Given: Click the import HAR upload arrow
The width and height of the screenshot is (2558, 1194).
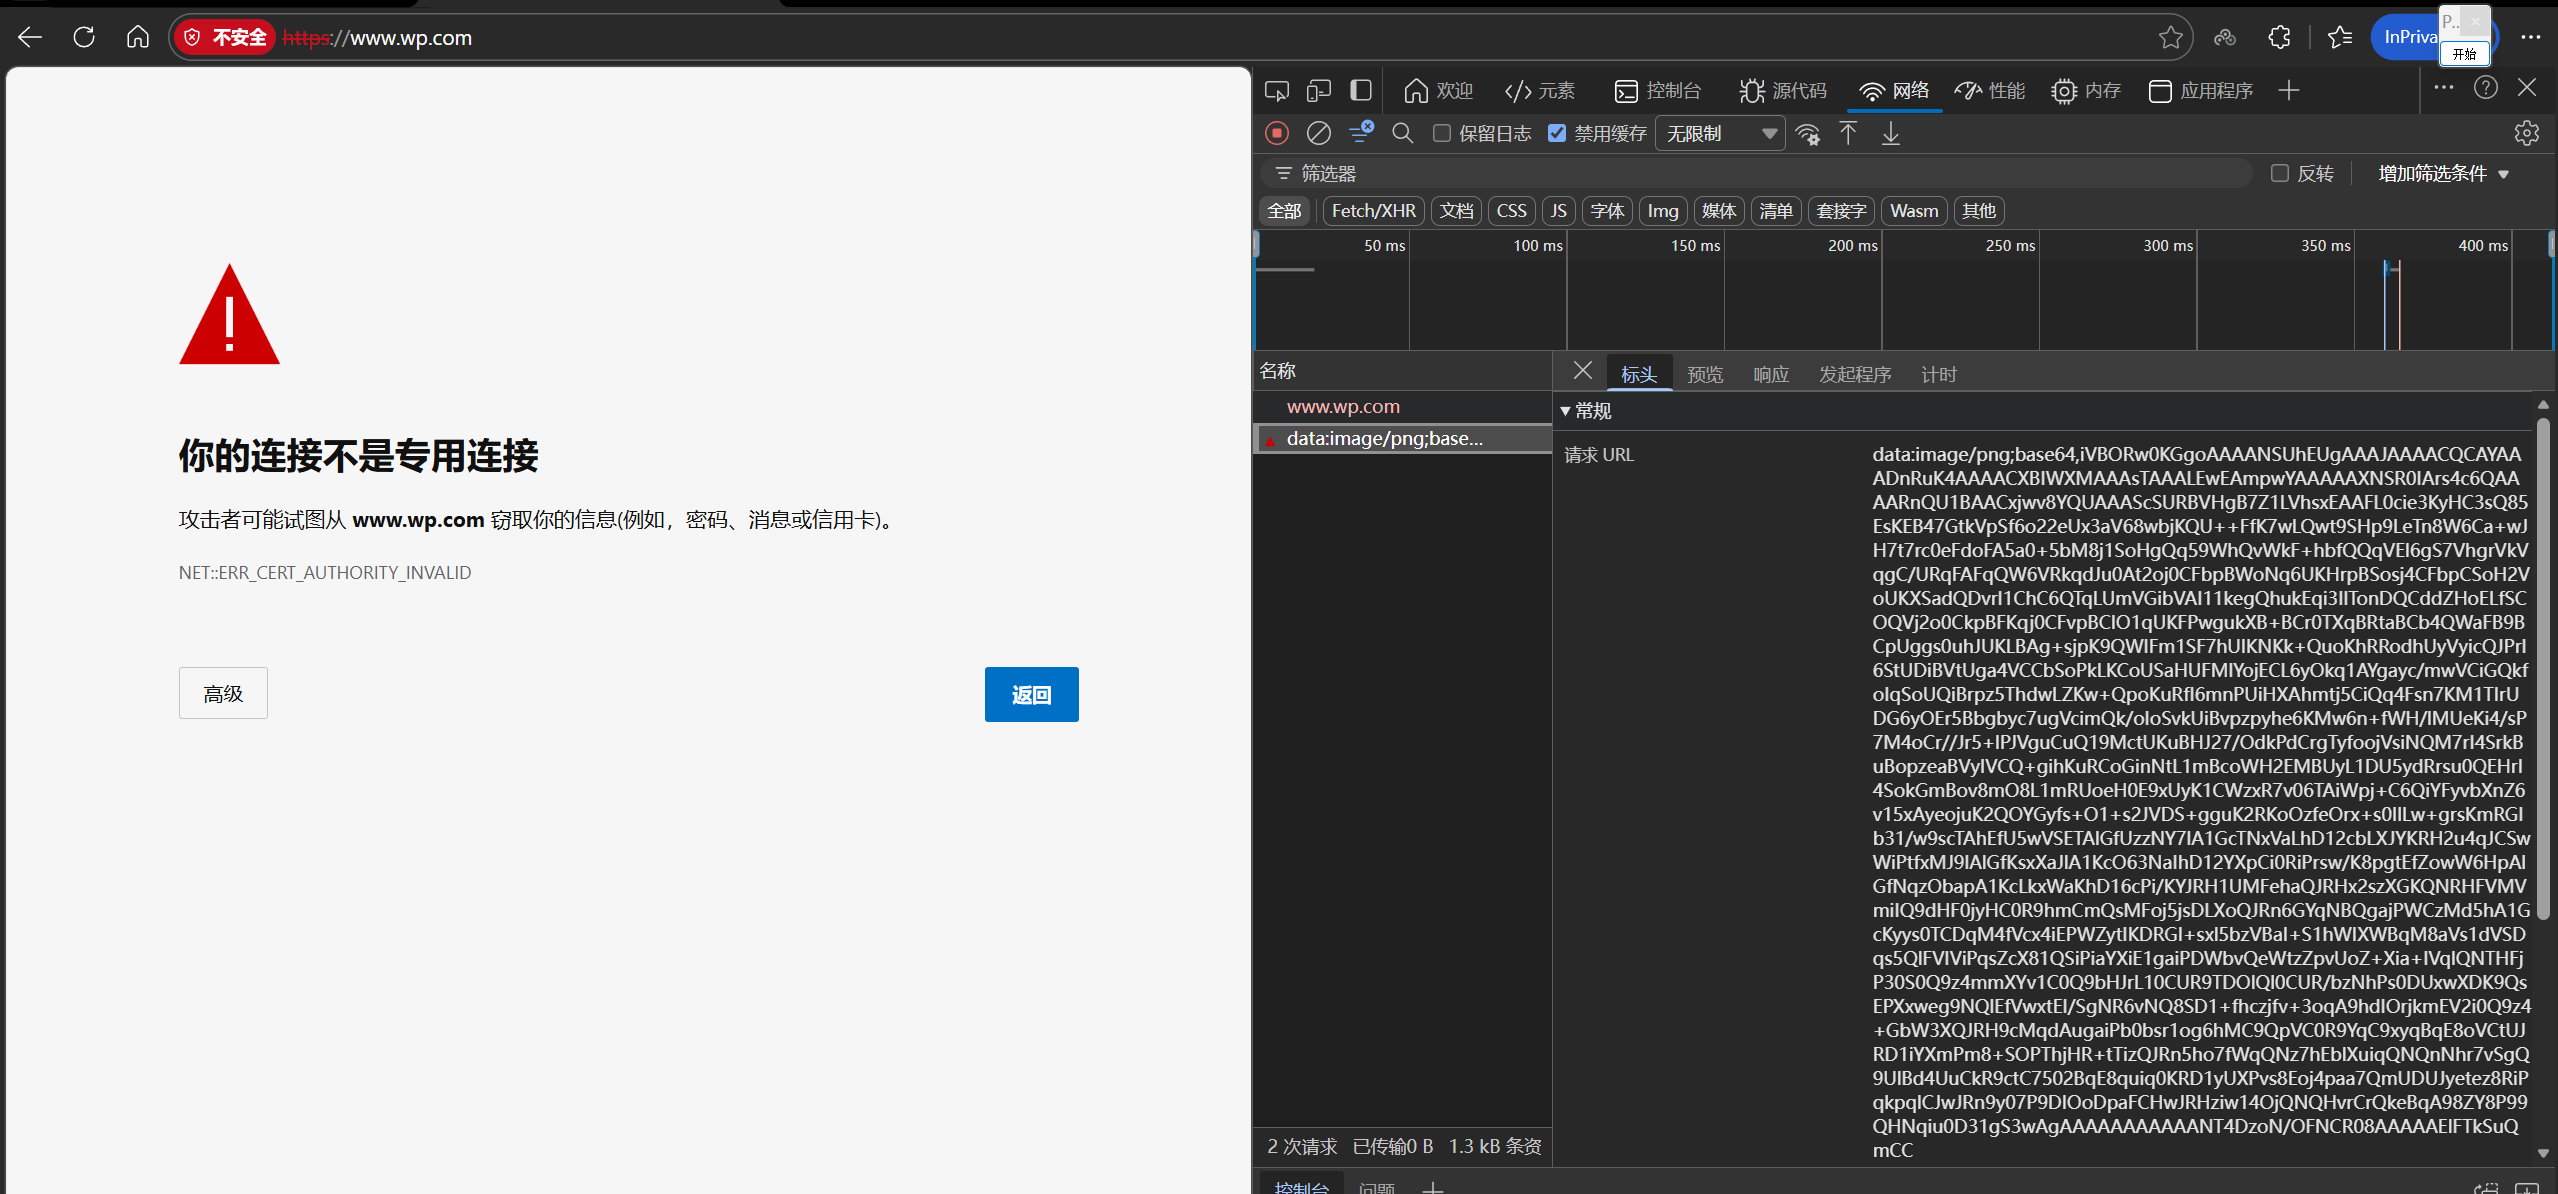Looking at the screenshot, I should (1848, 133).
